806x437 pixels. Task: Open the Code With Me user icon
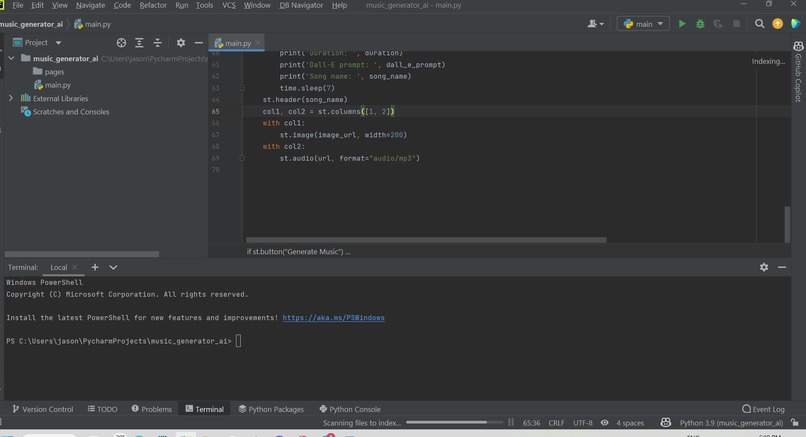tap(592, 24)
